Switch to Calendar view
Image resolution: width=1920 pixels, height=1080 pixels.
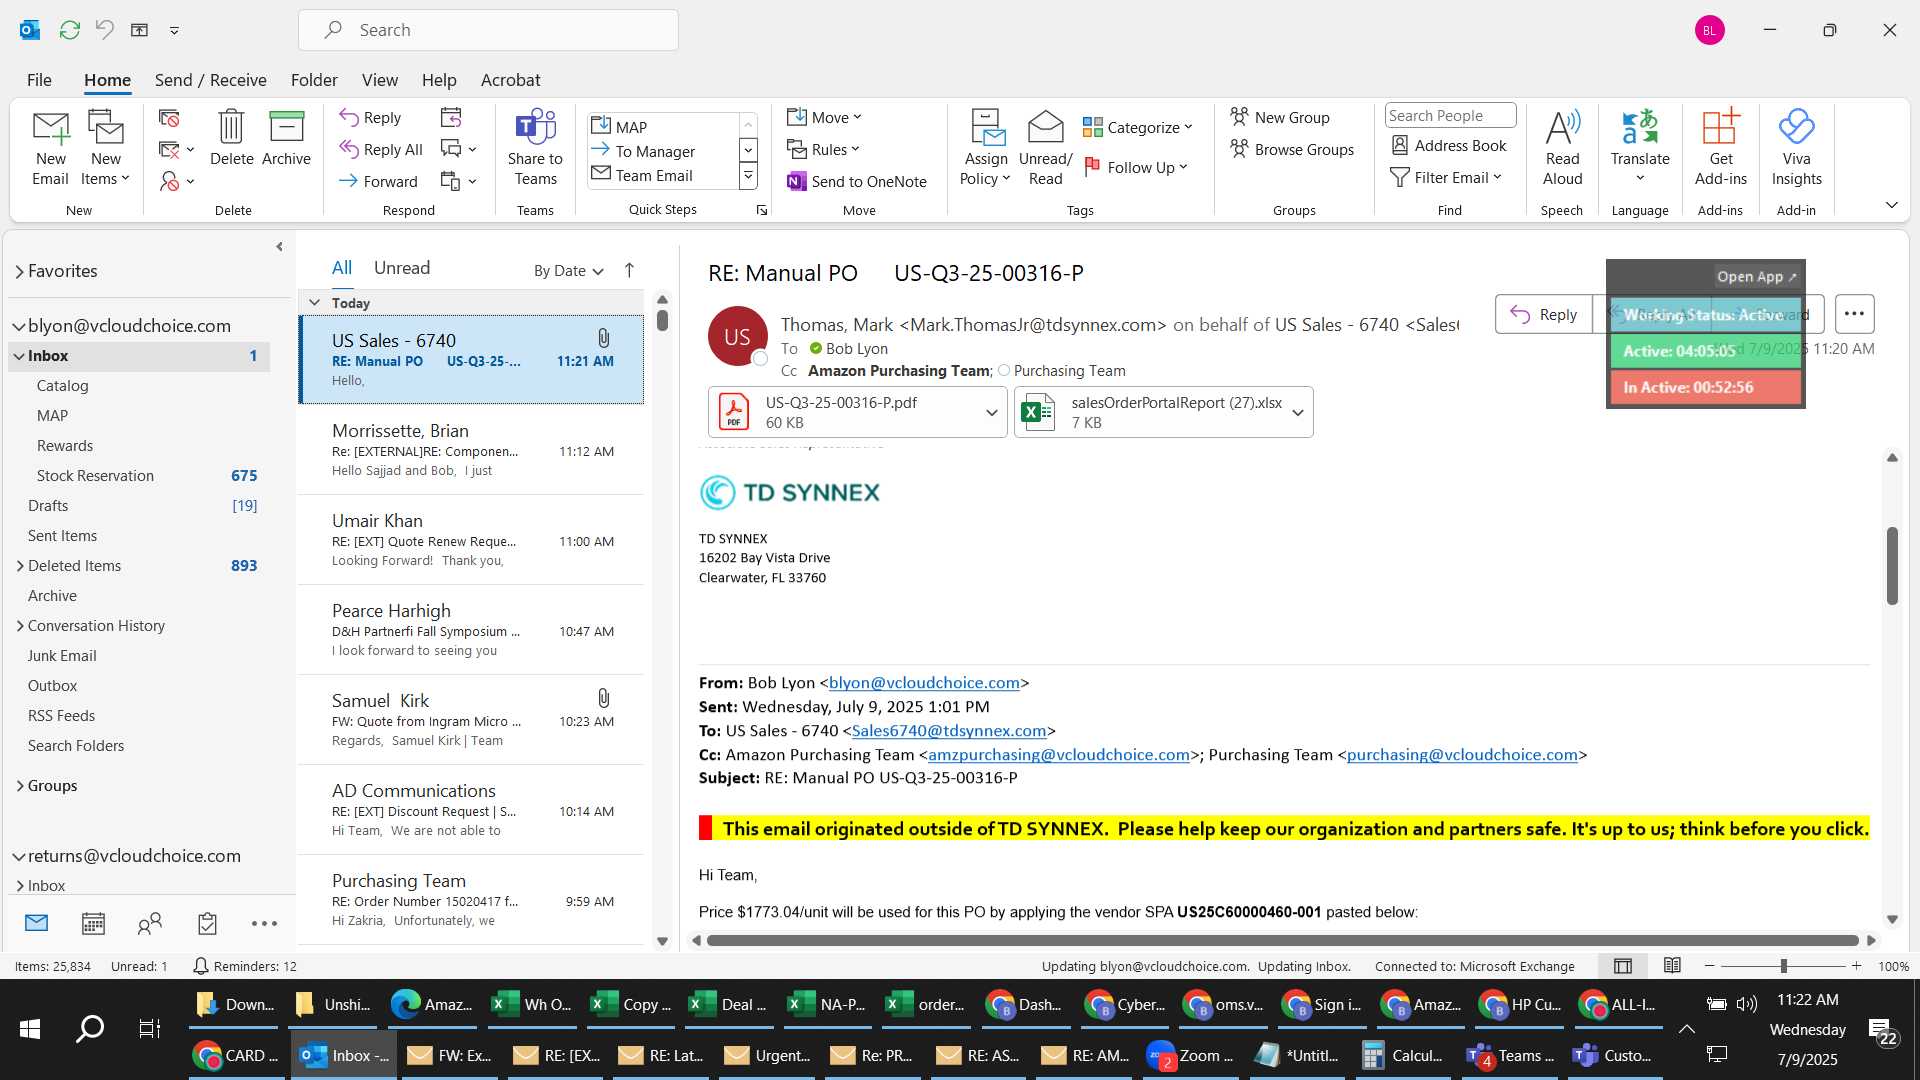(x=93, y=923)
